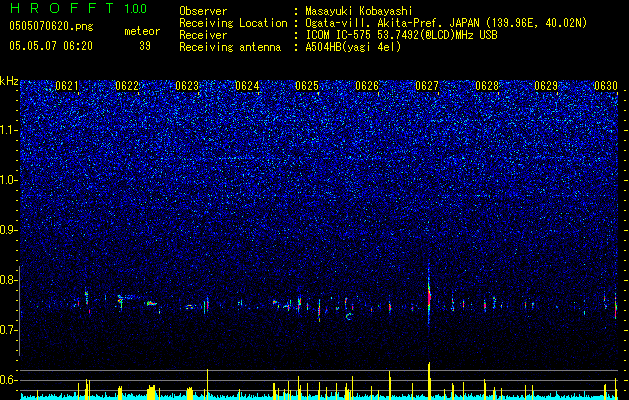Click the Receiving antenna label
This screenshot has height=400, width=629.
[x=230, y=47]
